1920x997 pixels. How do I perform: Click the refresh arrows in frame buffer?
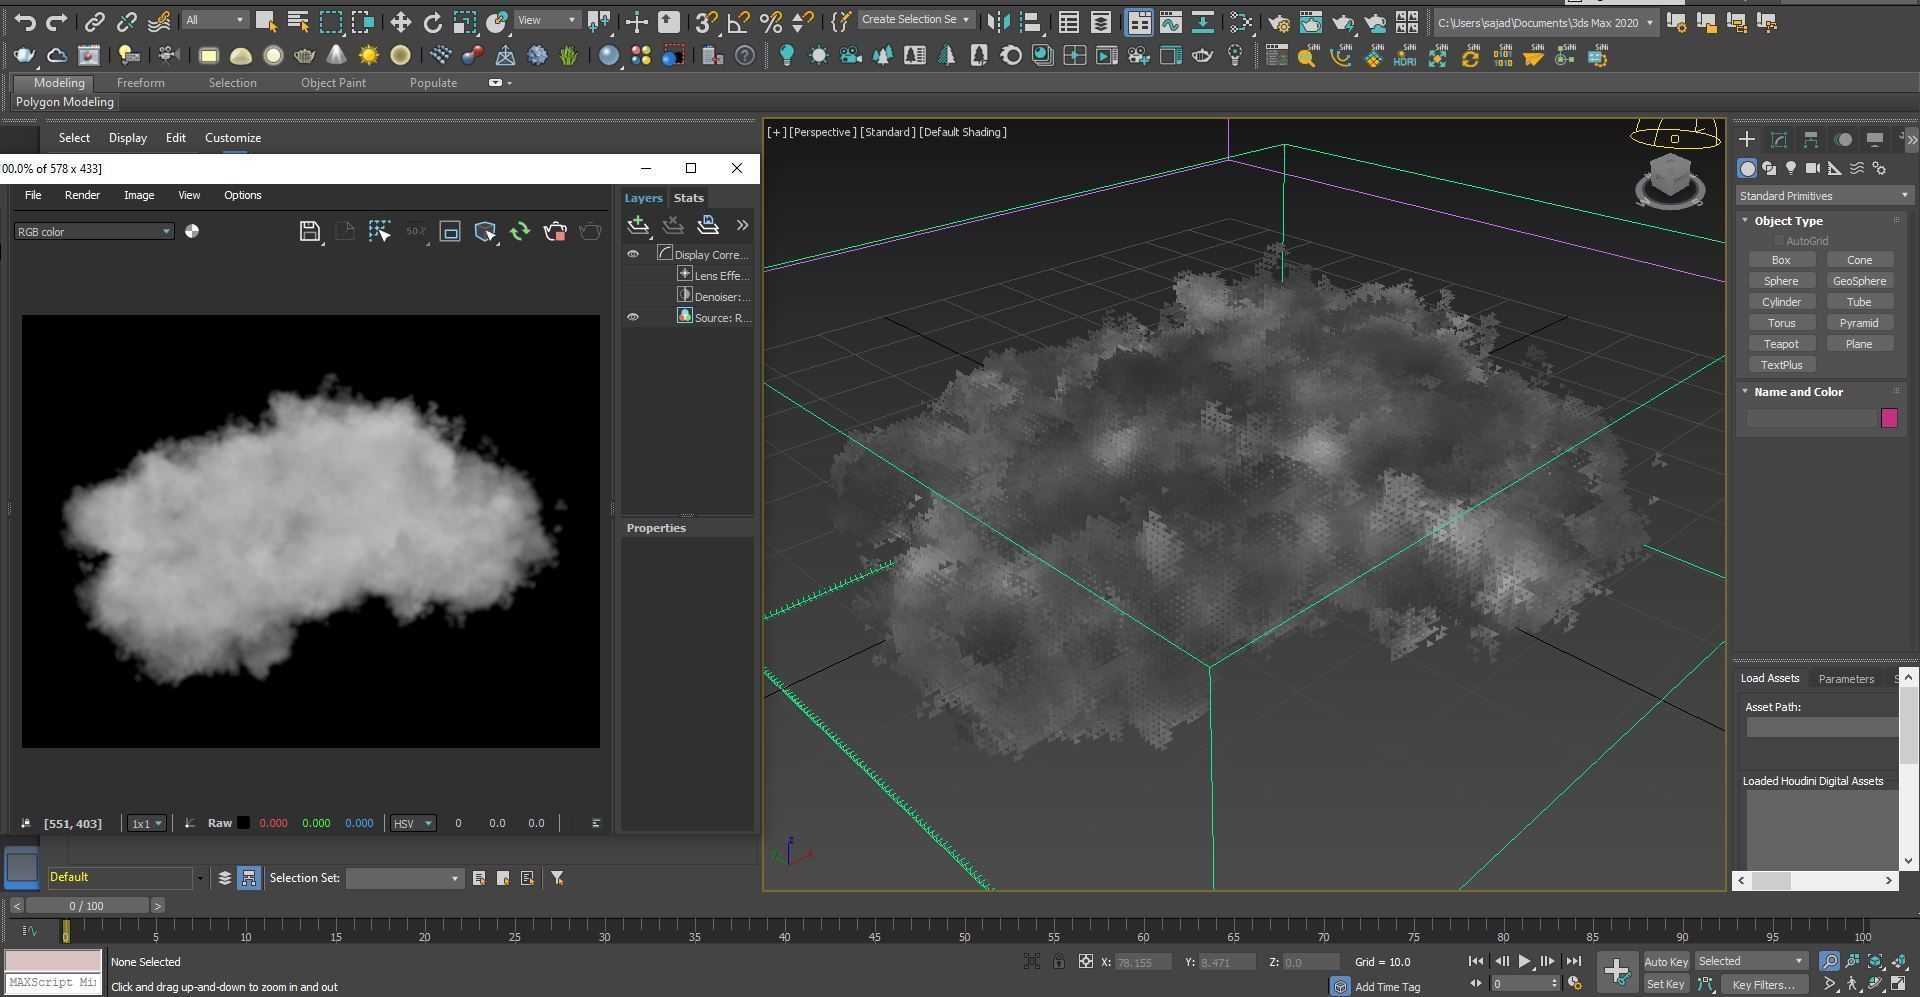tap(520, 232)
